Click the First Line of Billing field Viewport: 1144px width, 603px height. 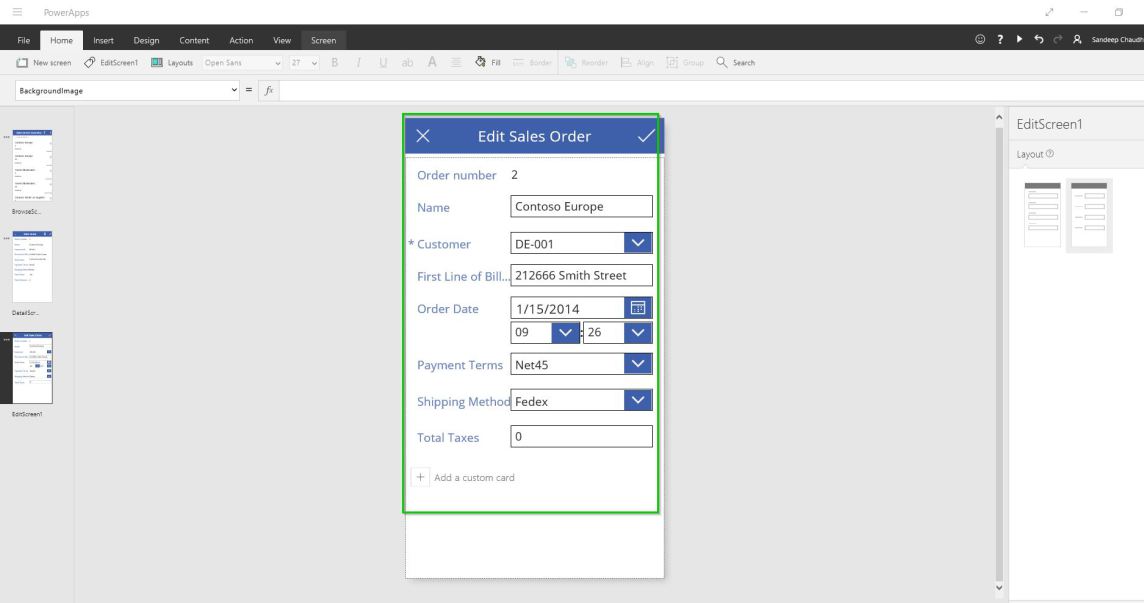click(581, 275)
